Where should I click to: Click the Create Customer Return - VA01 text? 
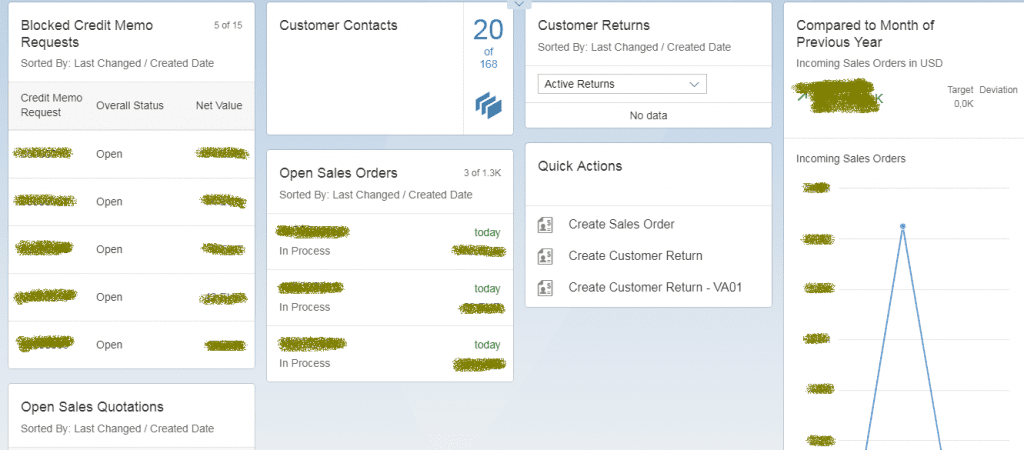click(655, 288)
